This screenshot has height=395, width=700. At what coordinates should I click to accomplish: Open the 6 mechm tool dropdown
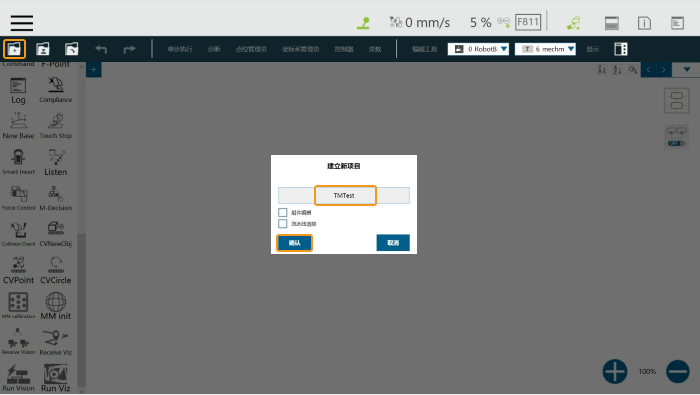[545, 49]
